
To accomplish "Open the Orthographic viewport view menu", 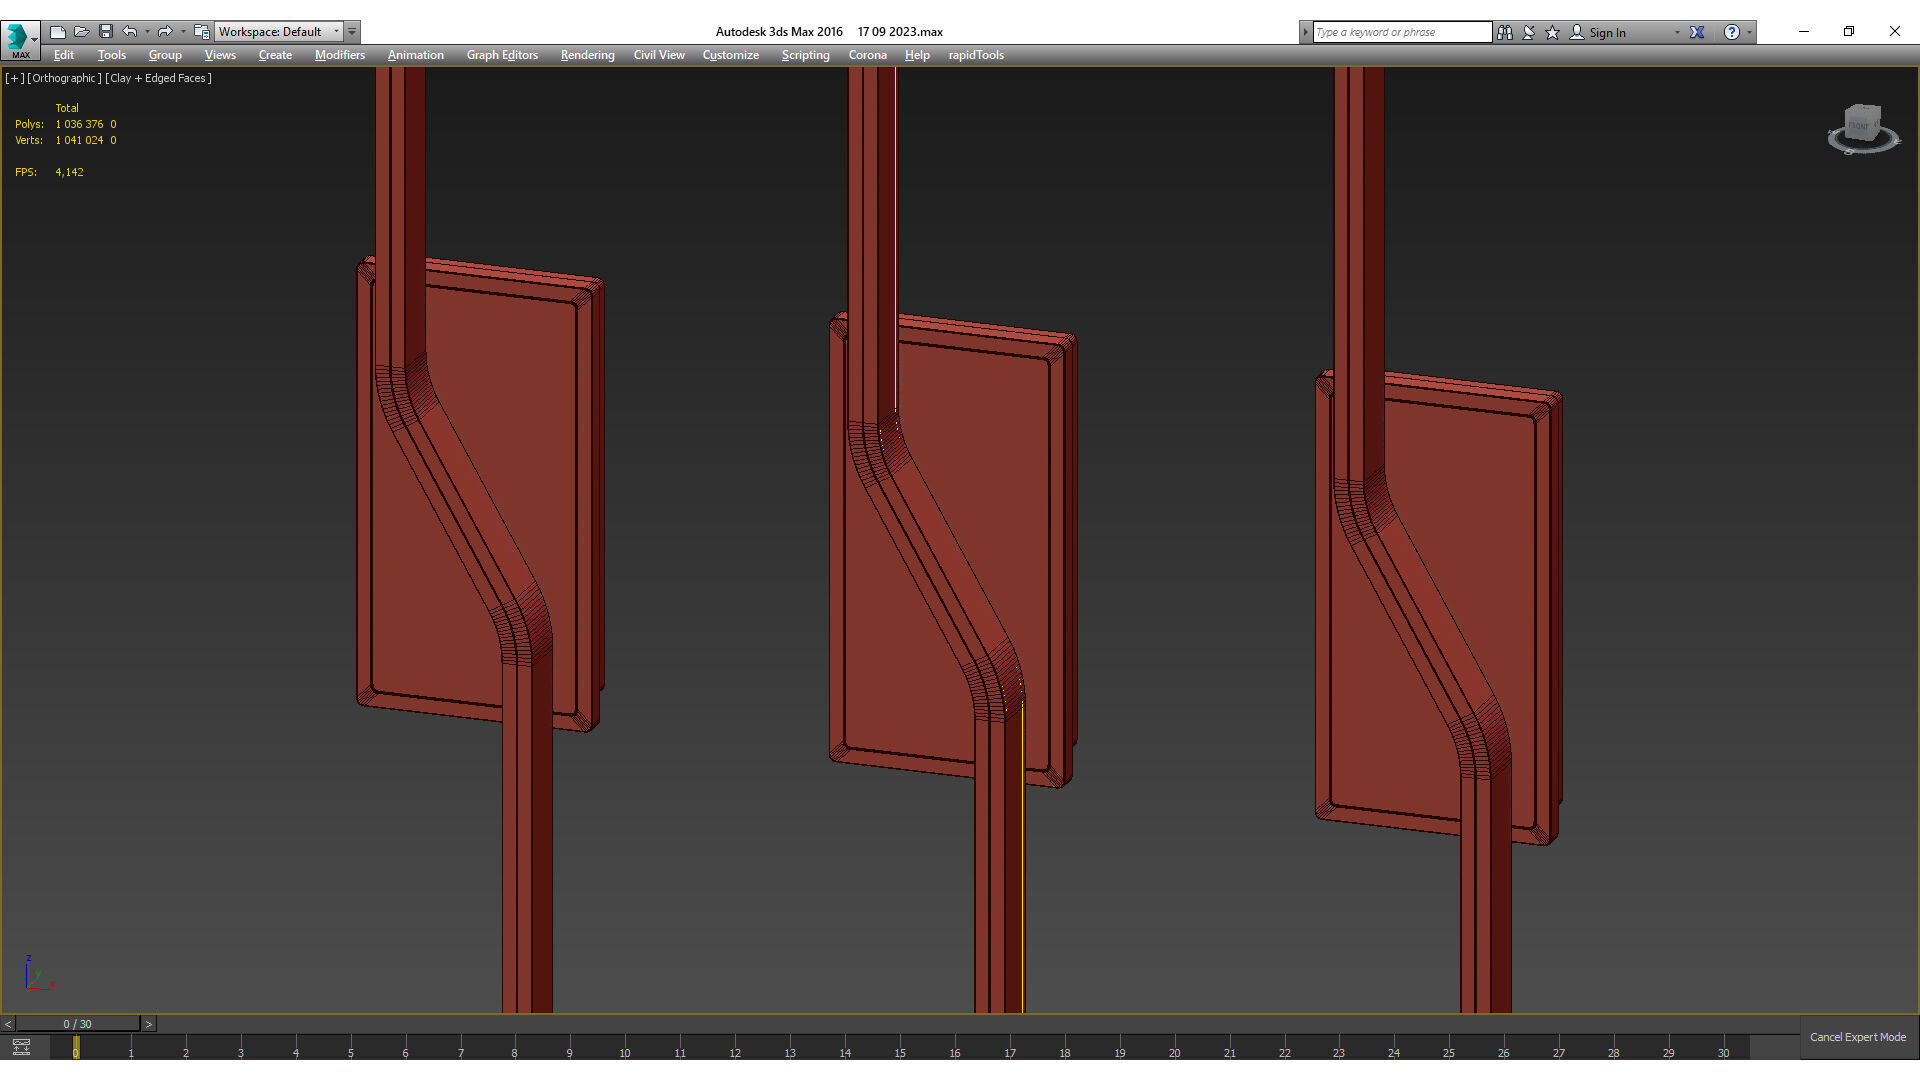I will pos(64,78).
